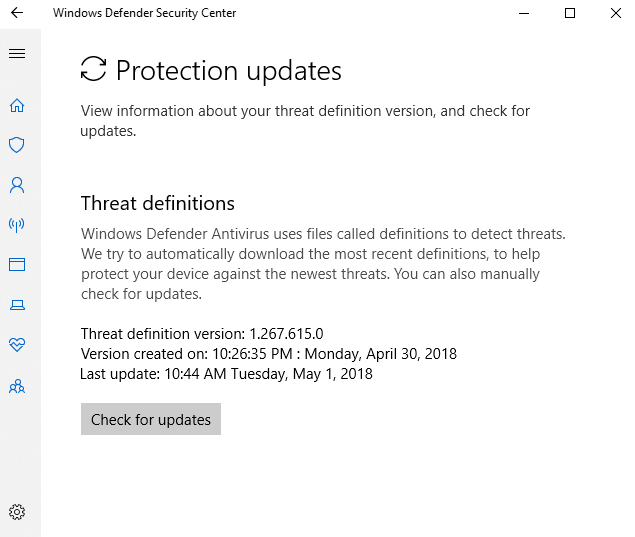The height and width of the screenshot is (537, 635).
Task: Minimize the Windows Defender Security Center window
Action: 524,13
